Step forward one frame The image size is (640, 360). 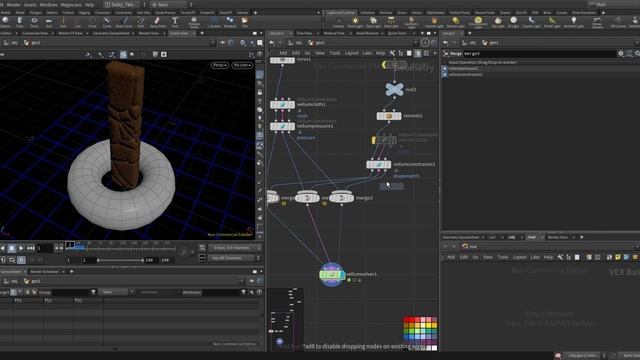point(61,248)
